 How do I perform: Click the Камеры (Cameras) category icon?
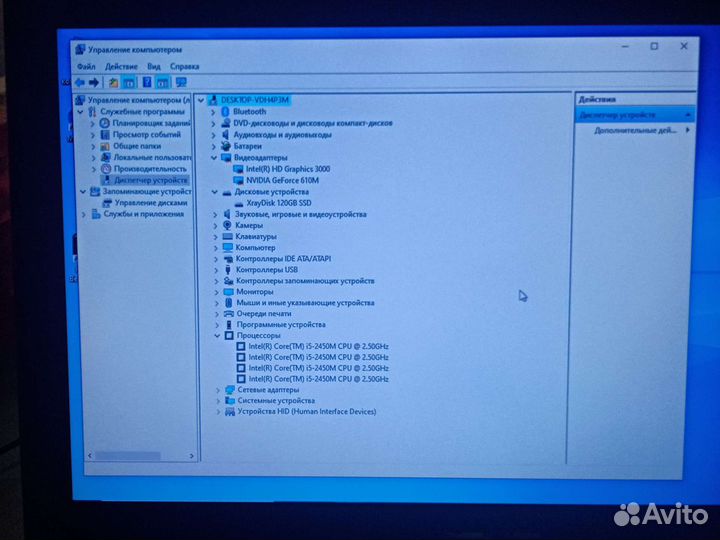(227, 225)
